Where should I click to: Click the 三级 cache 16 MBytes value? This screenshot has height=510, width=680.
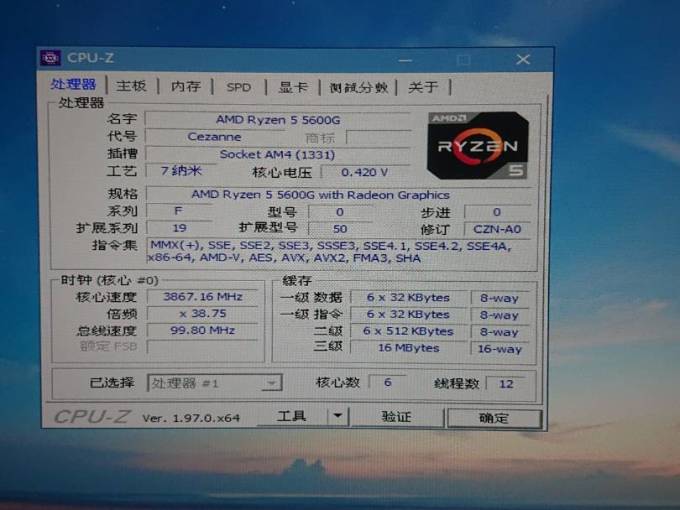click(408, 348)
